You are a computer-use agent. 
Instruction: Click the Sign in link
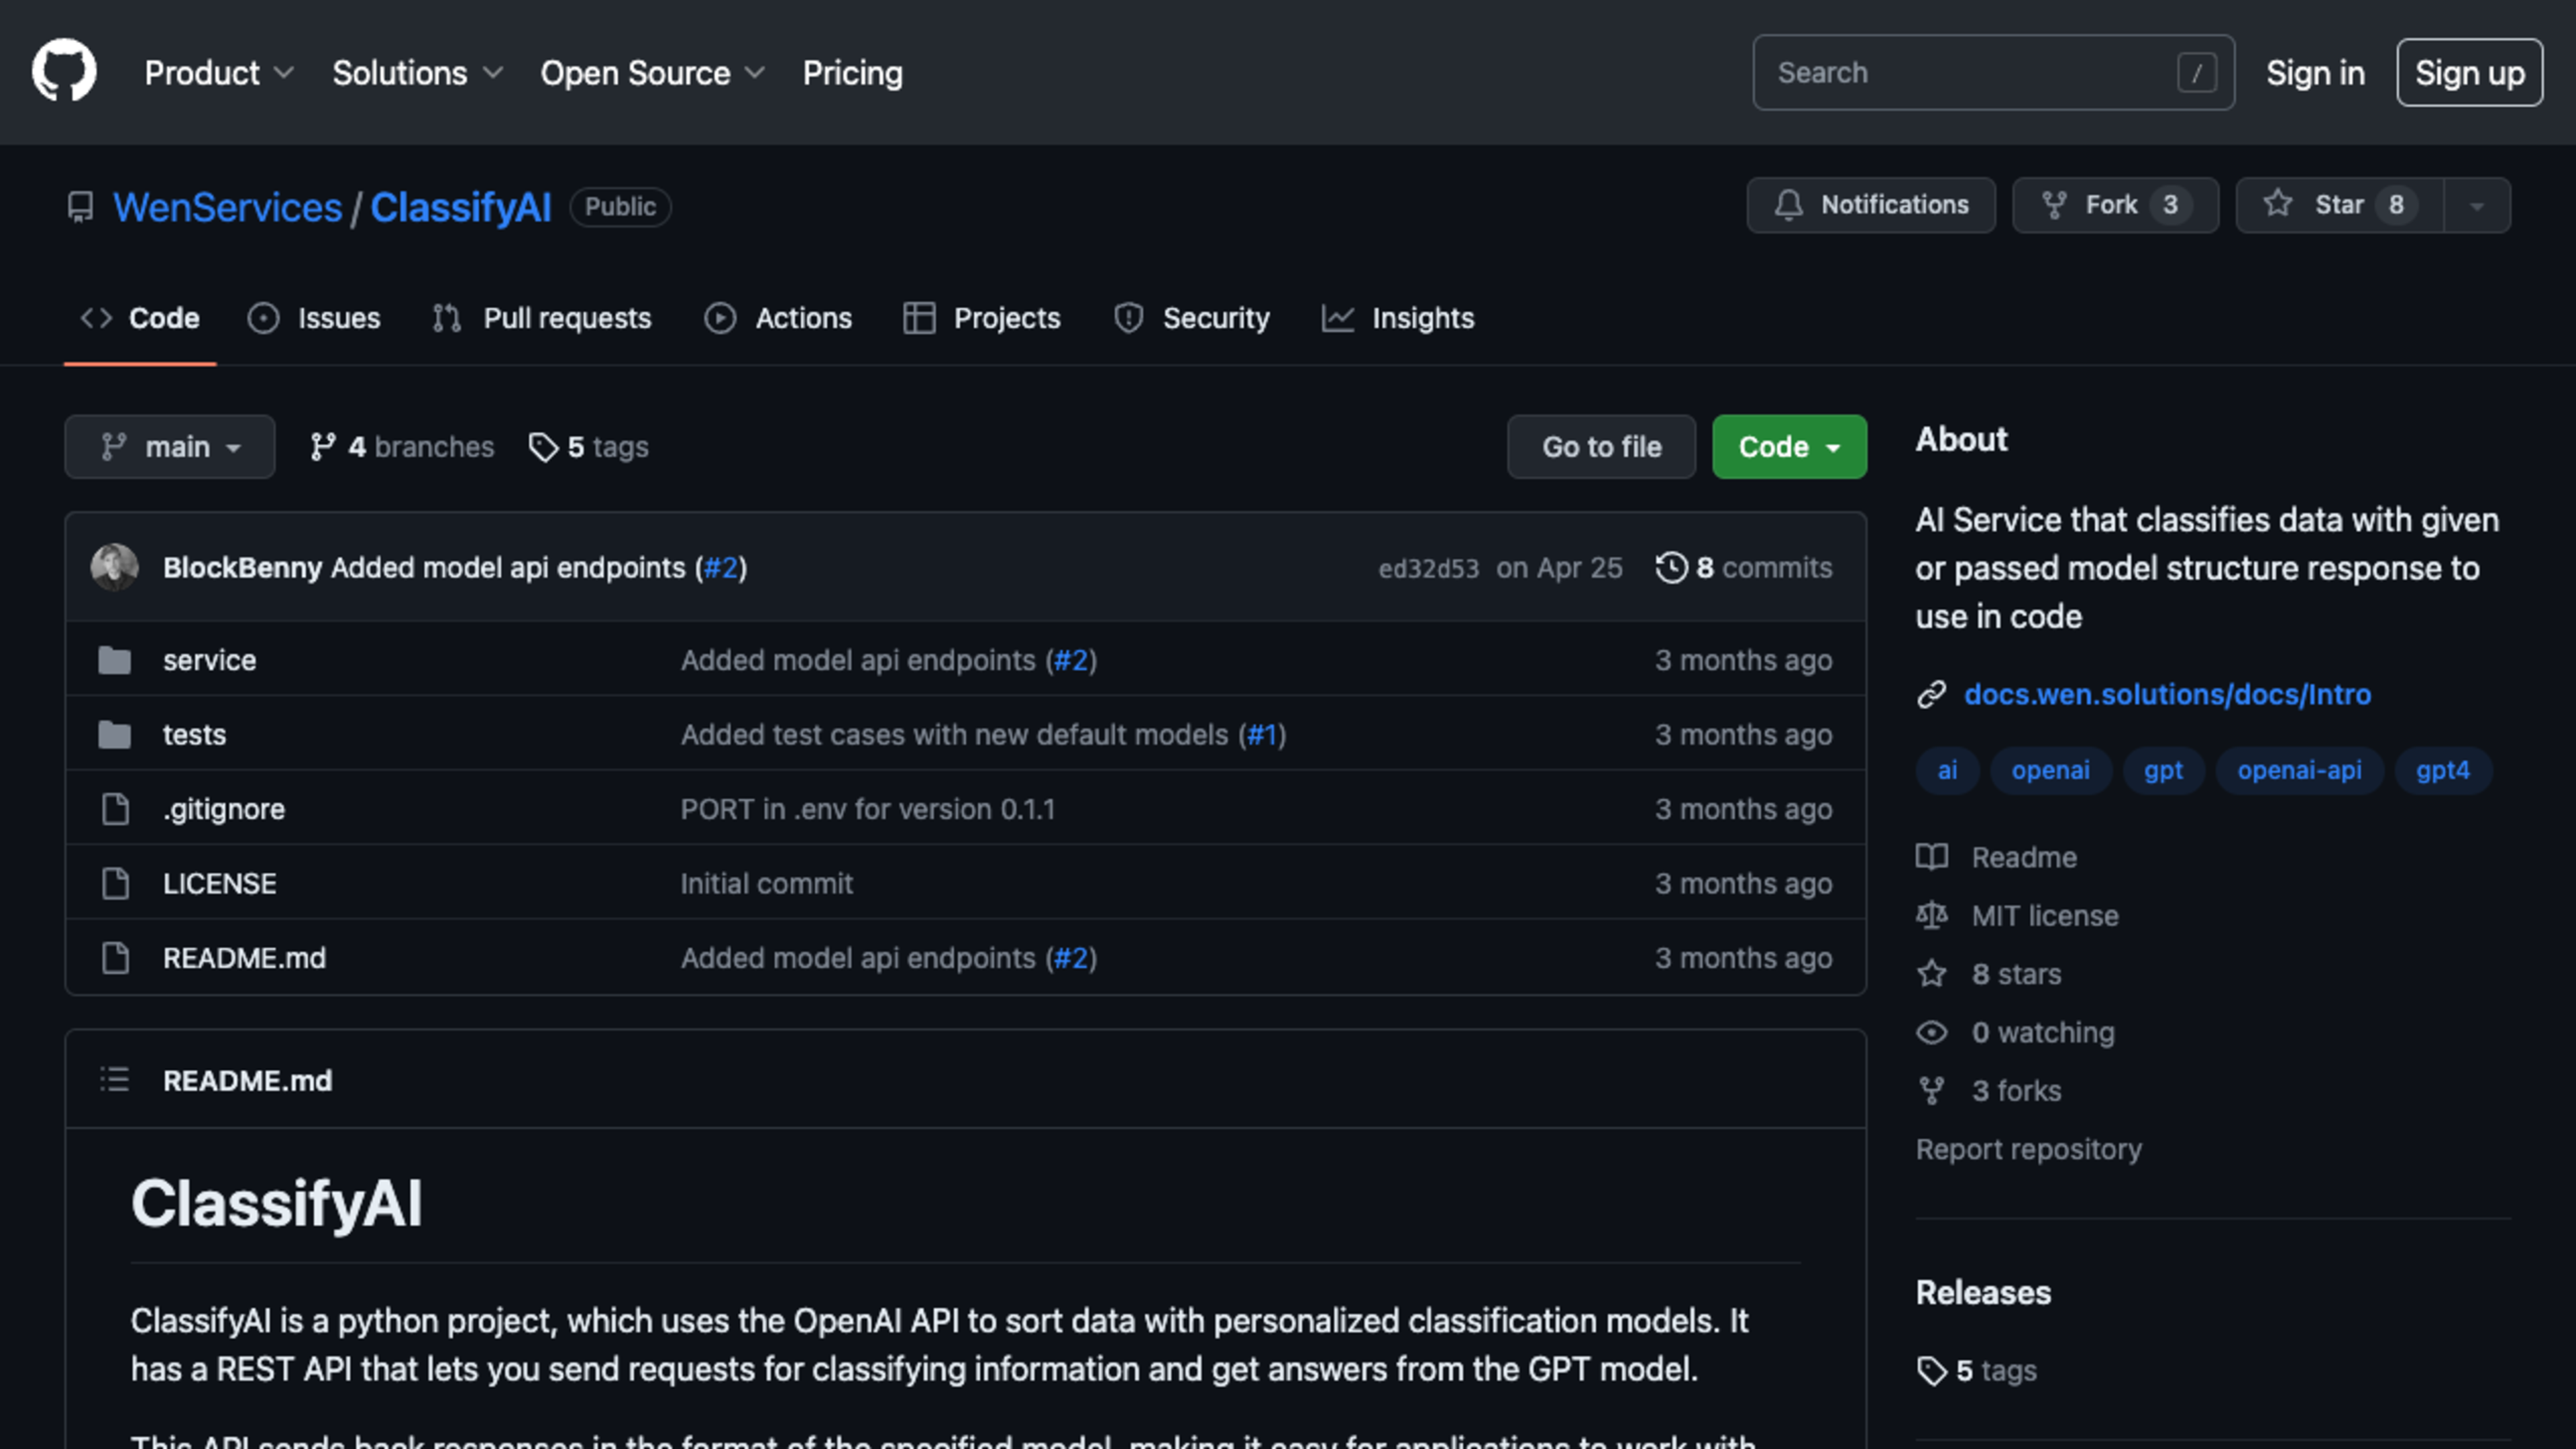2315,73
